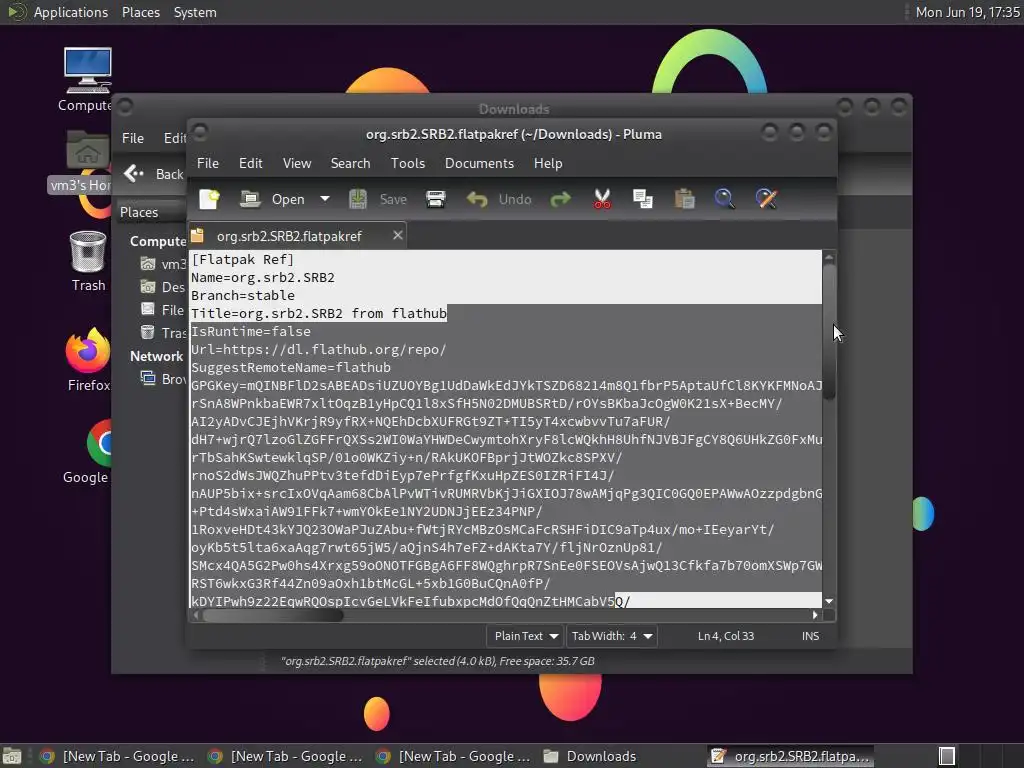The image size is (1024, 768).
Task: Select the org.srb2.SRB2.flatpakref document tab
Action: coord(289,236)
